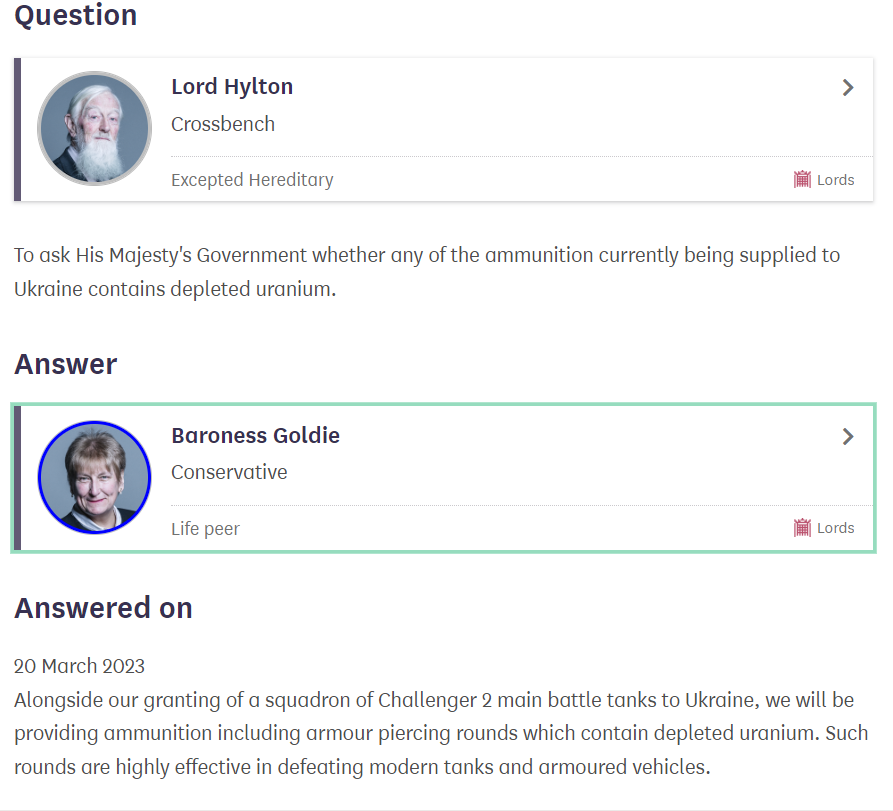Expand the chevron on Lord Hylton's card

tap(848, 88)
